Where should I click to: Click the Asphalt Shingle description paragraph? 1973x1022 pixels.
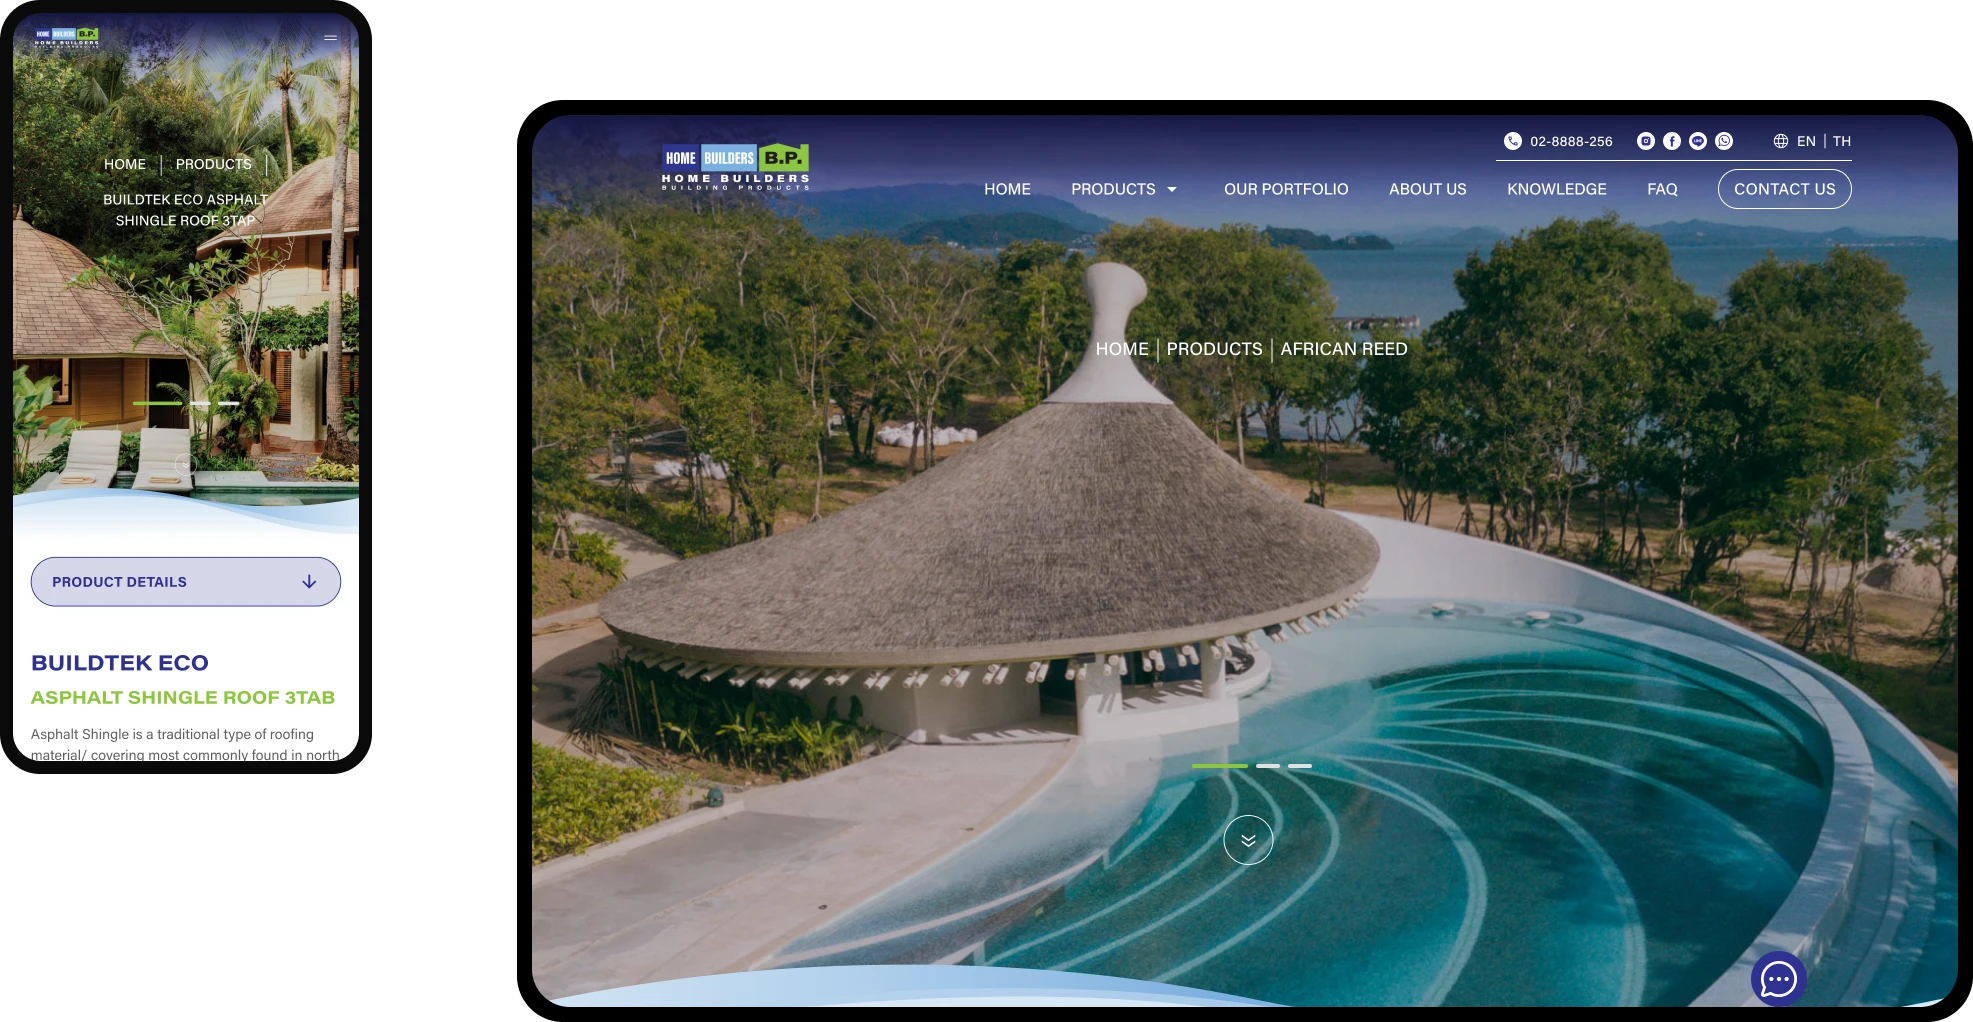click(x=185, y=745)
